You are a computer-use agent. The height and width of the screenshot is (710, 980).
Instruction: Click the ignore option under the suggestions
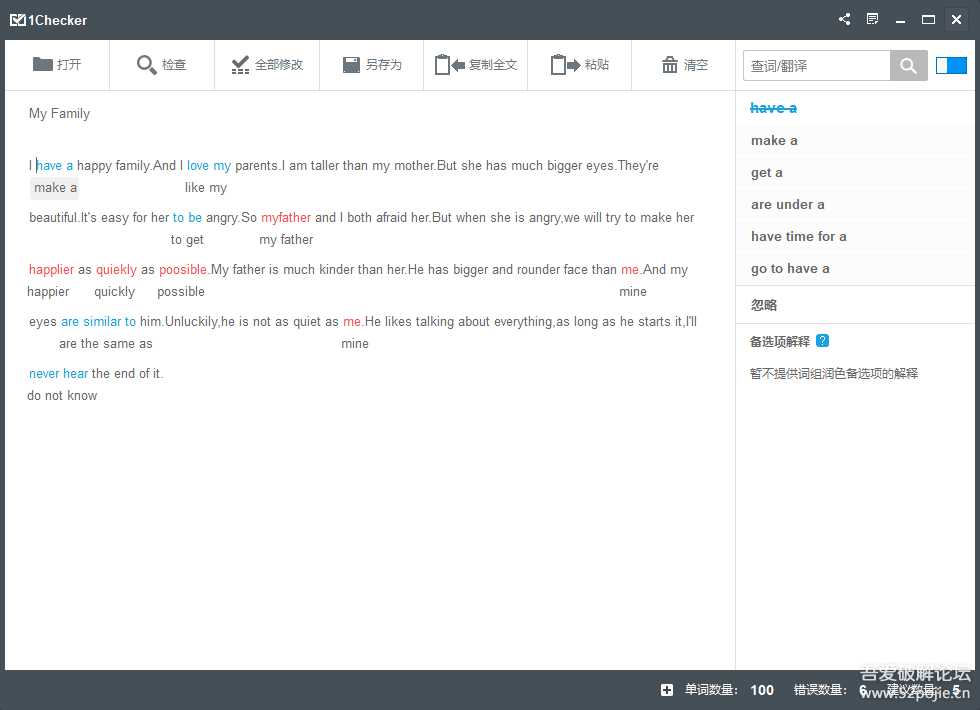[x=764, y=305]
